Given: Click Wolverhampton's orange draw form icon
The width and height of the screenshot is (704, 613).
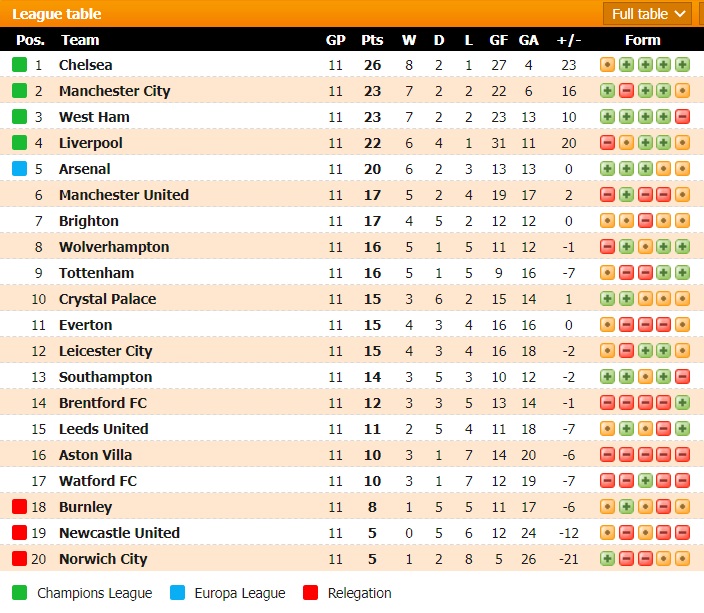Looking at the screenshot, I should [645, 247].
